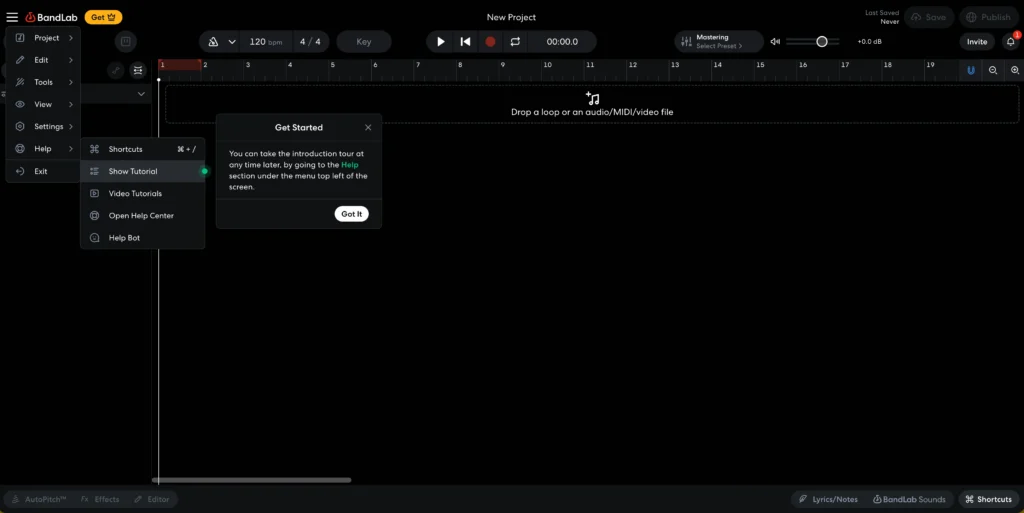This screenshot has height=513, width=1024.
Task: Open the Settings submenu
Action: point(44,127)
